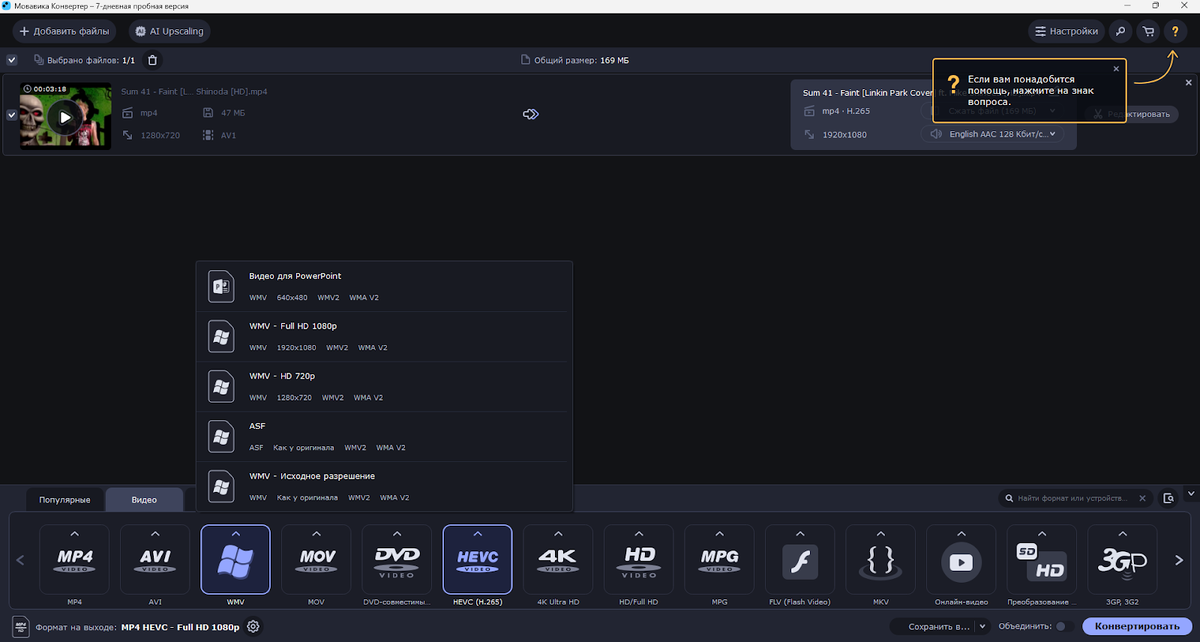The image size is (1200, 642).
Task: Uncheck the Sum 41 file checkbox
Action: click(12, 115)
